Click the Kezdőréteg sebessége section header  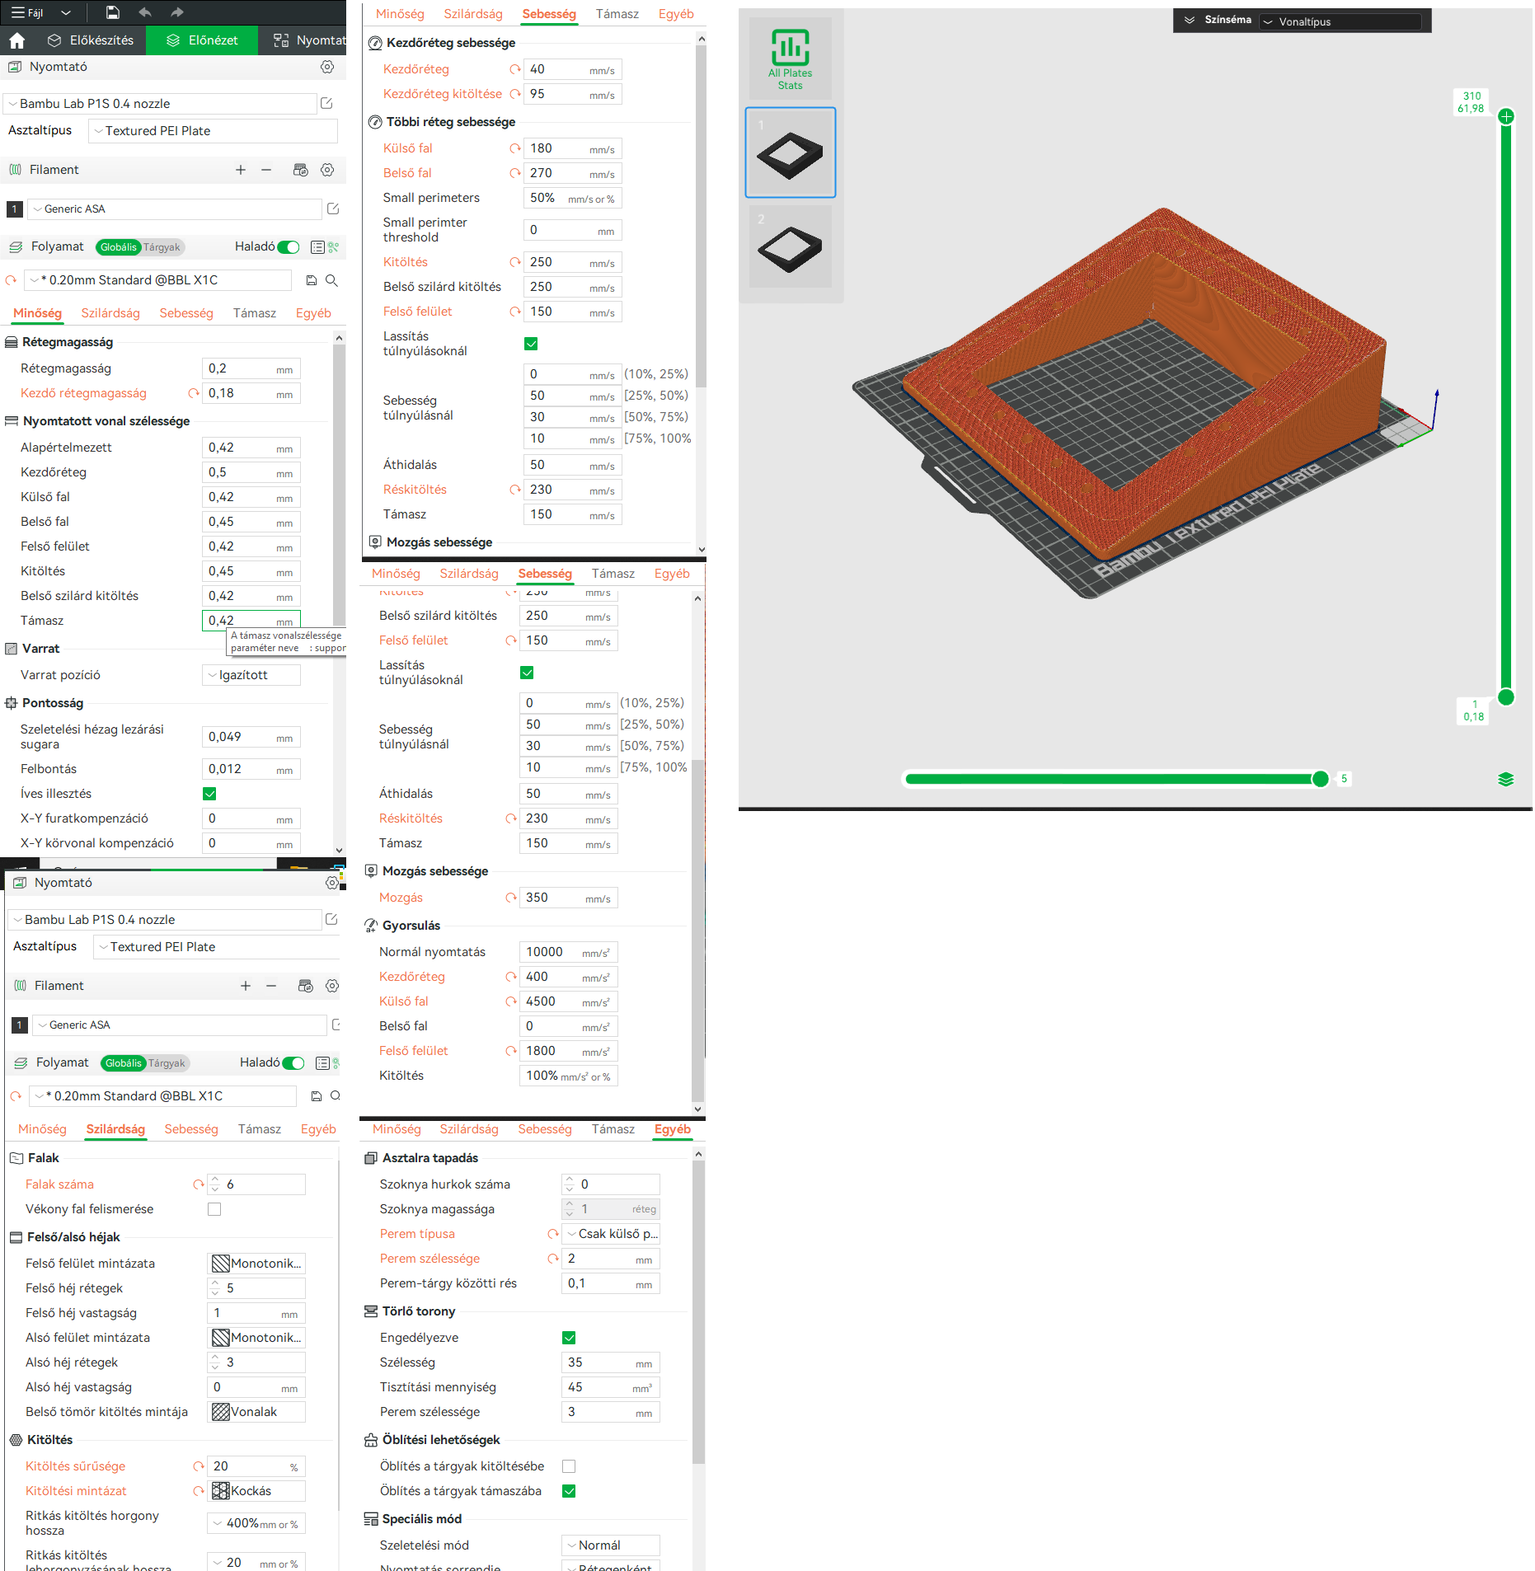tap(451, 43)
